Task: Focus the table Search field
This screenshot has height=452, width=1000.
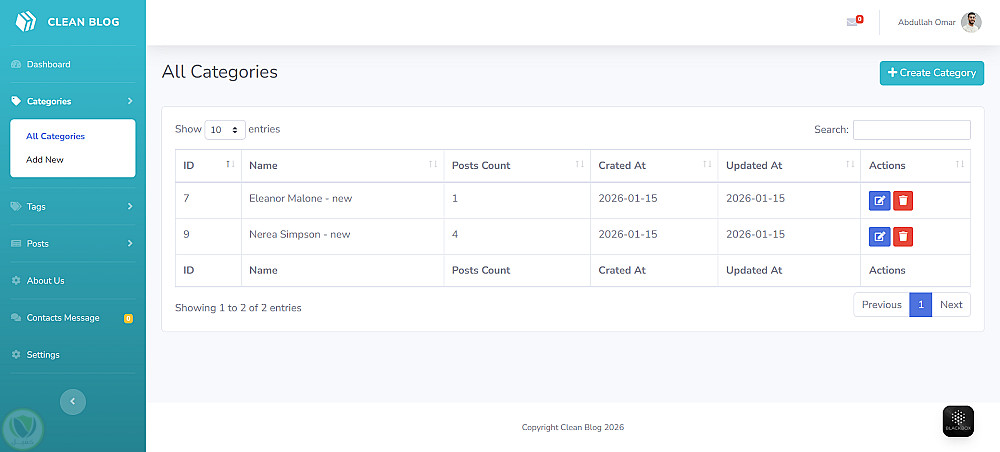Action: [911, 130]
